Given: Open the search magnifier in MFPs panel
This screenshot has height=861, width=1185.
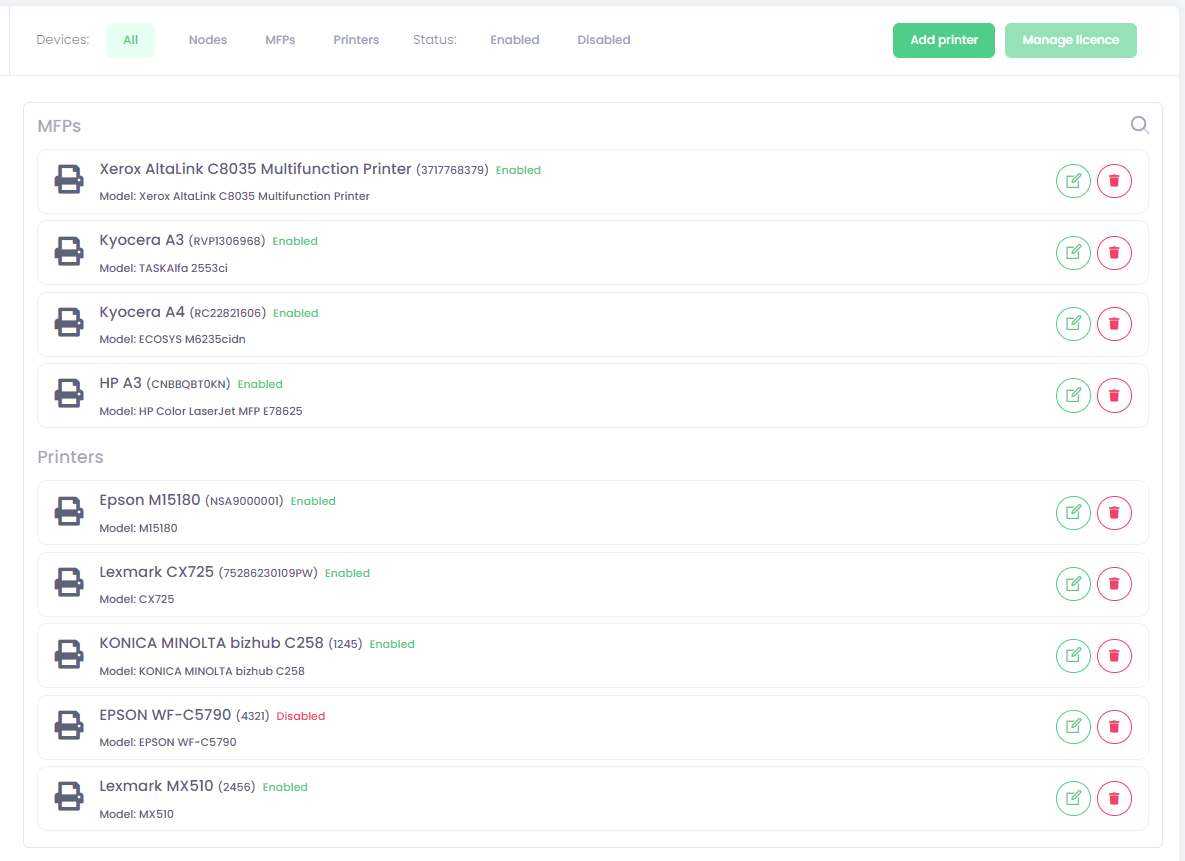Looking at the screenshot, I should point(1140,125).
